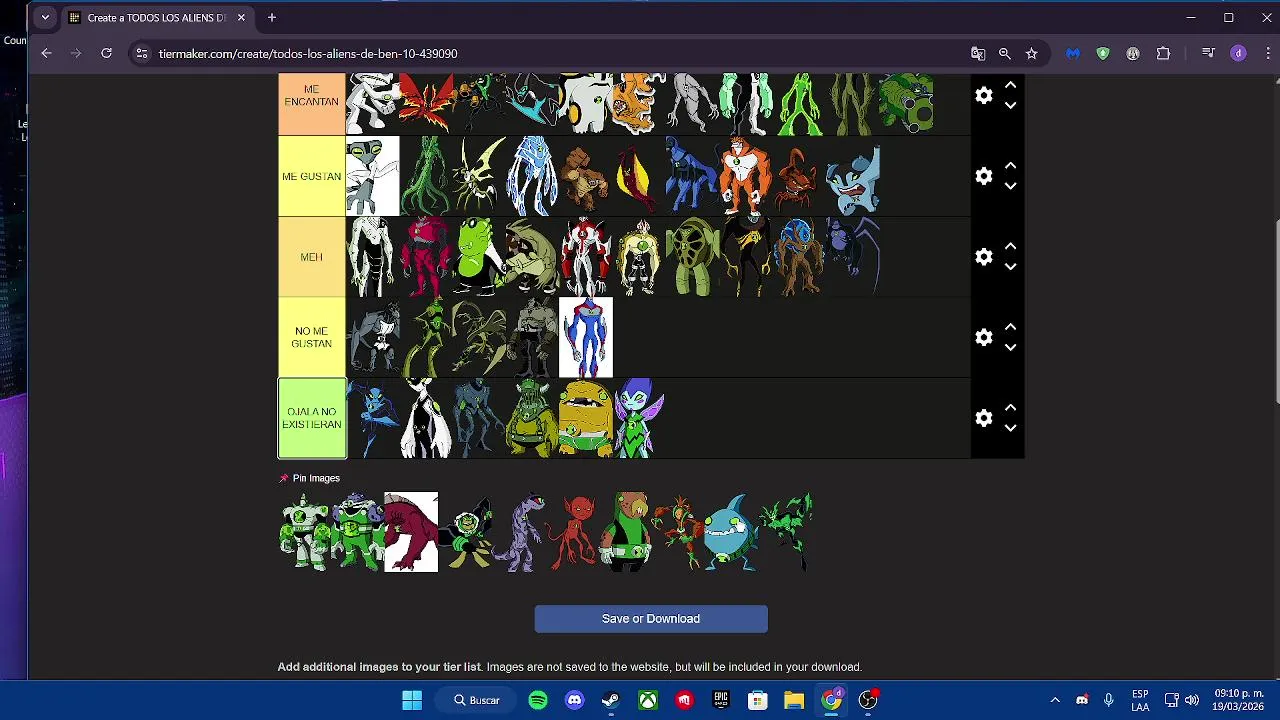This screenshot has width=1280, height=720.
Task: Click the NO ME GUSTAN tier label
Action: pyautogui.click(x=312, y=337)
